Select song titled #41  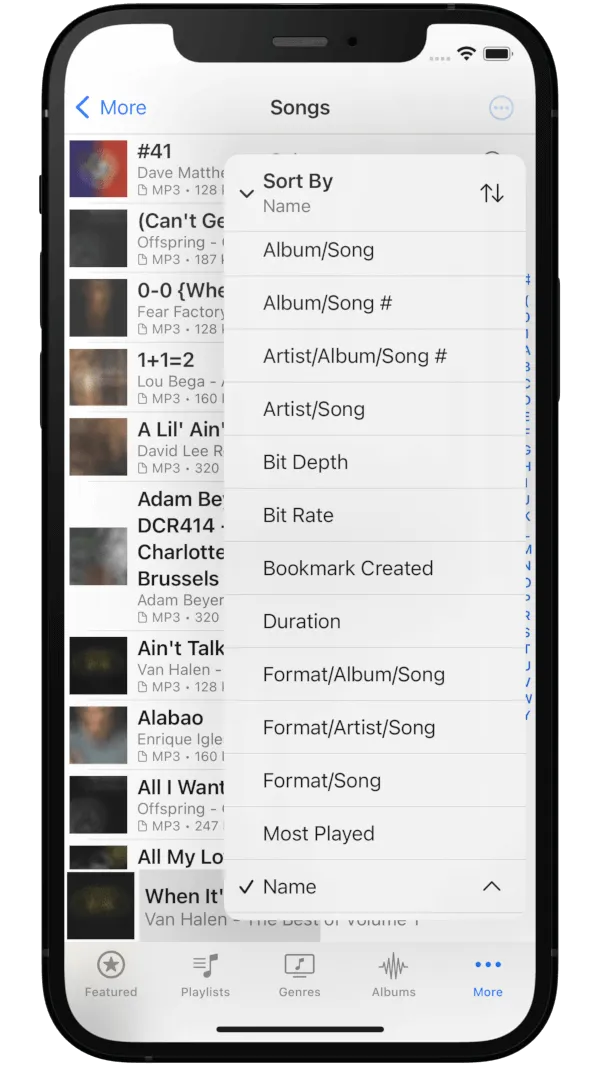coord(154,151)
